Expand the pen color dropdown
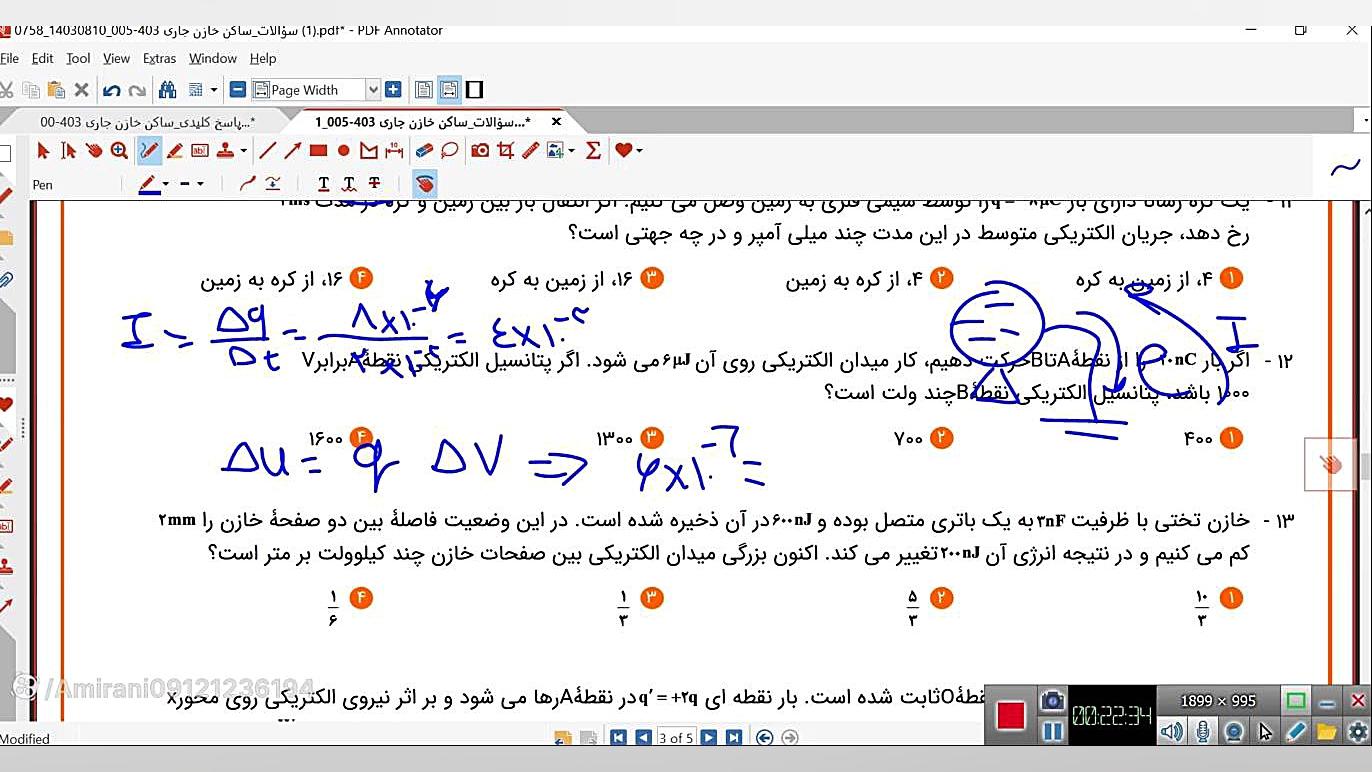1372x772 pixels. tap(165, 184)
